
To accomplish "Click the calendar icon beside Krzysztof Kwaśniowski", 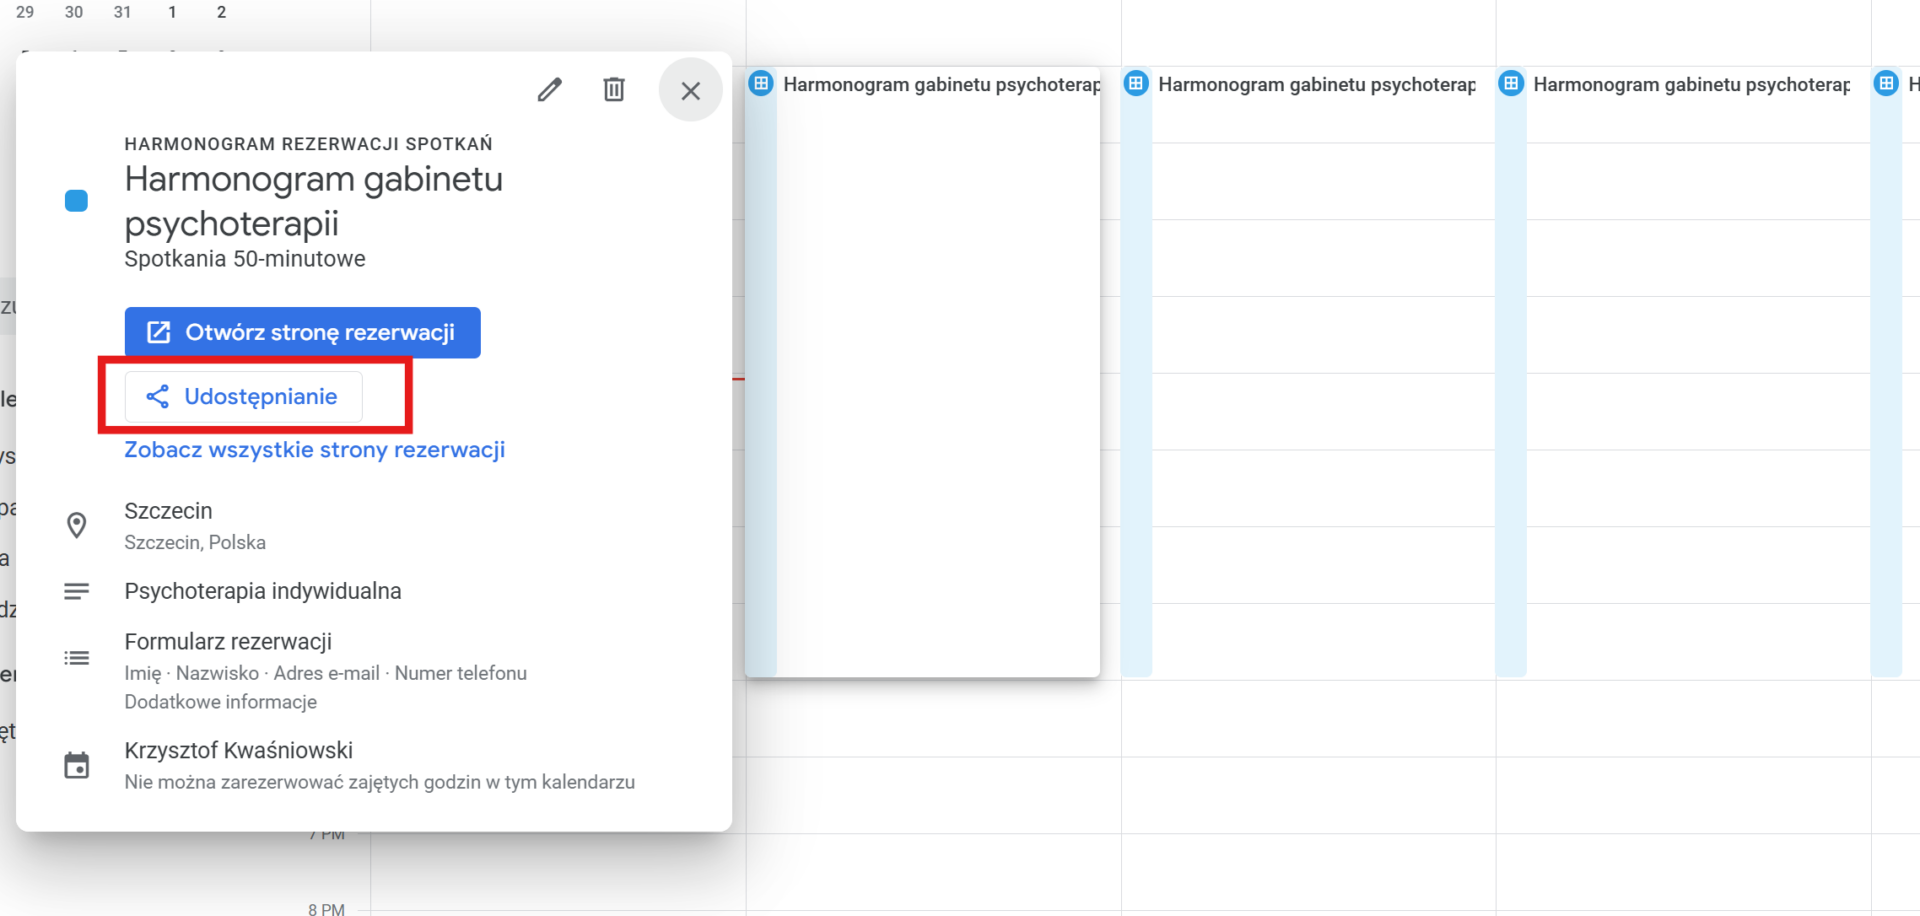I will [x=76, y=765].
